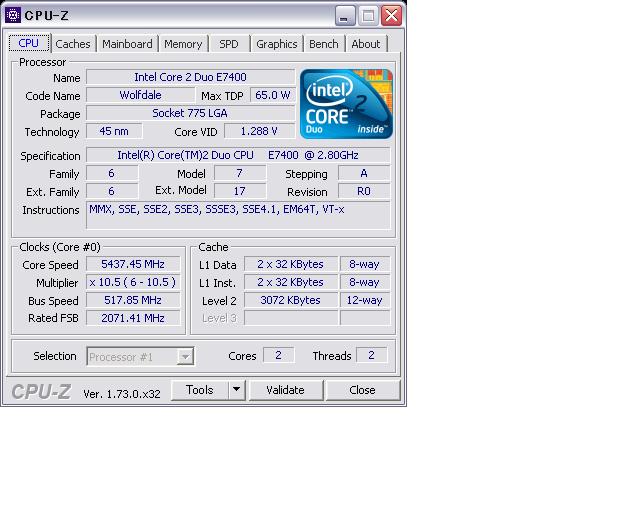Show the About tab
The height and width of the screenshot is (512, 640).
coord(366,44)
